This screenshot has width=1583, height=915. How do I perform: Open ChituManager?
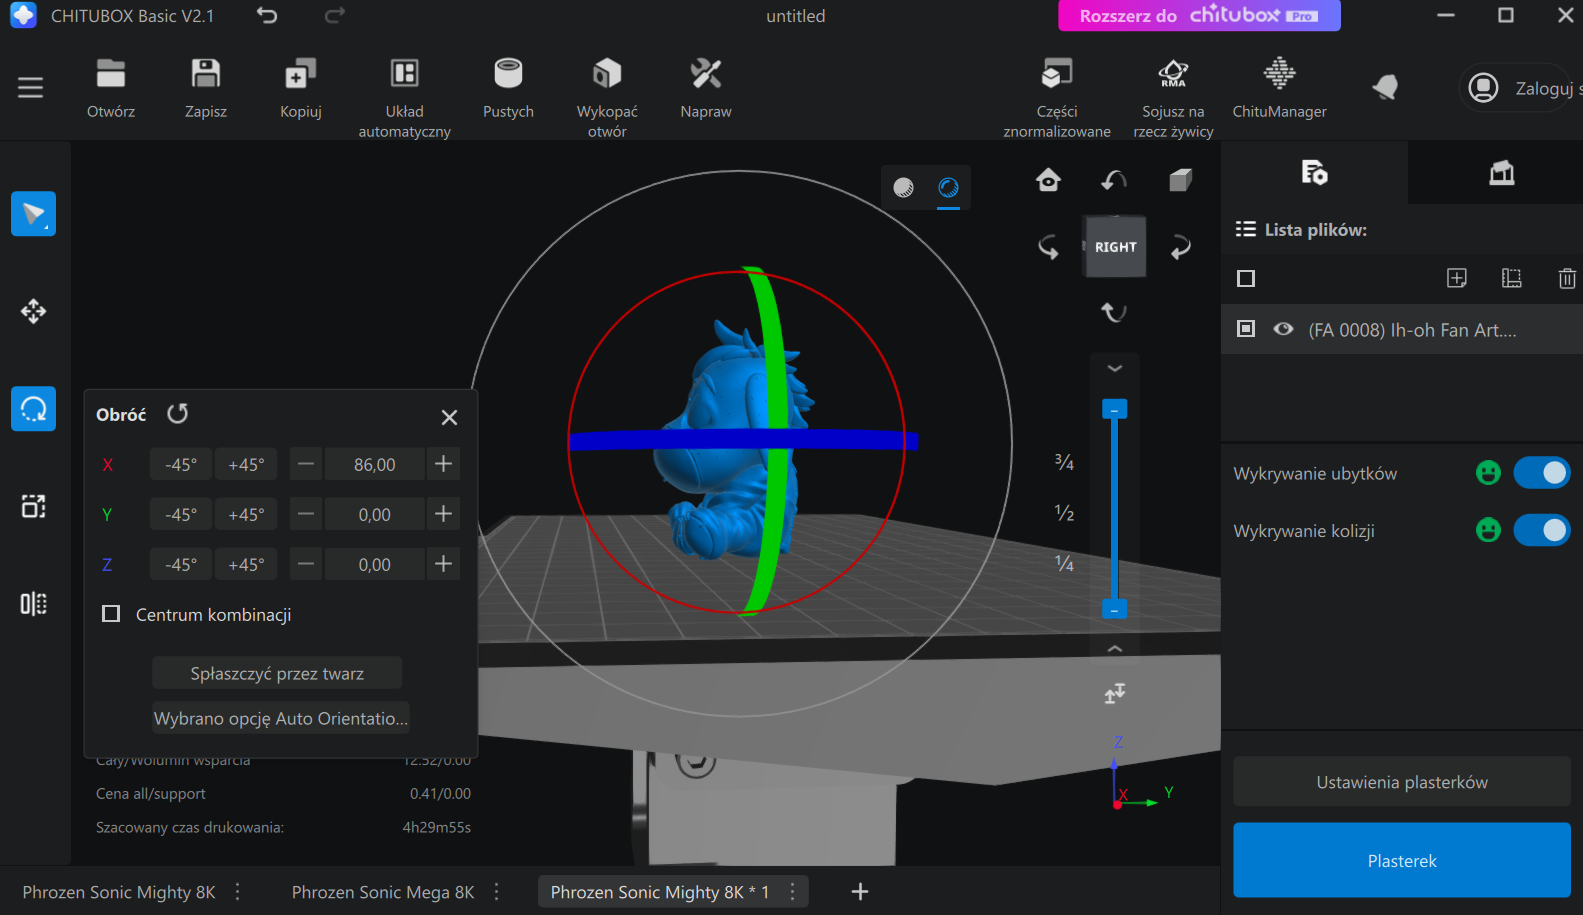click(1280, 89)
